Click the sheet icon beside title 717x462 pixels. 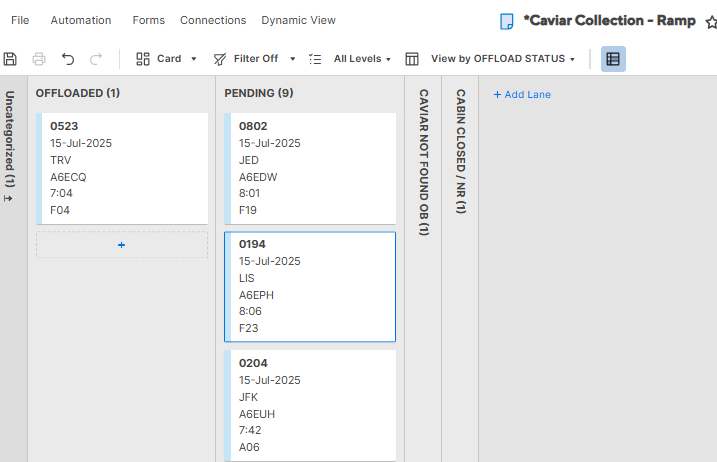507,21
